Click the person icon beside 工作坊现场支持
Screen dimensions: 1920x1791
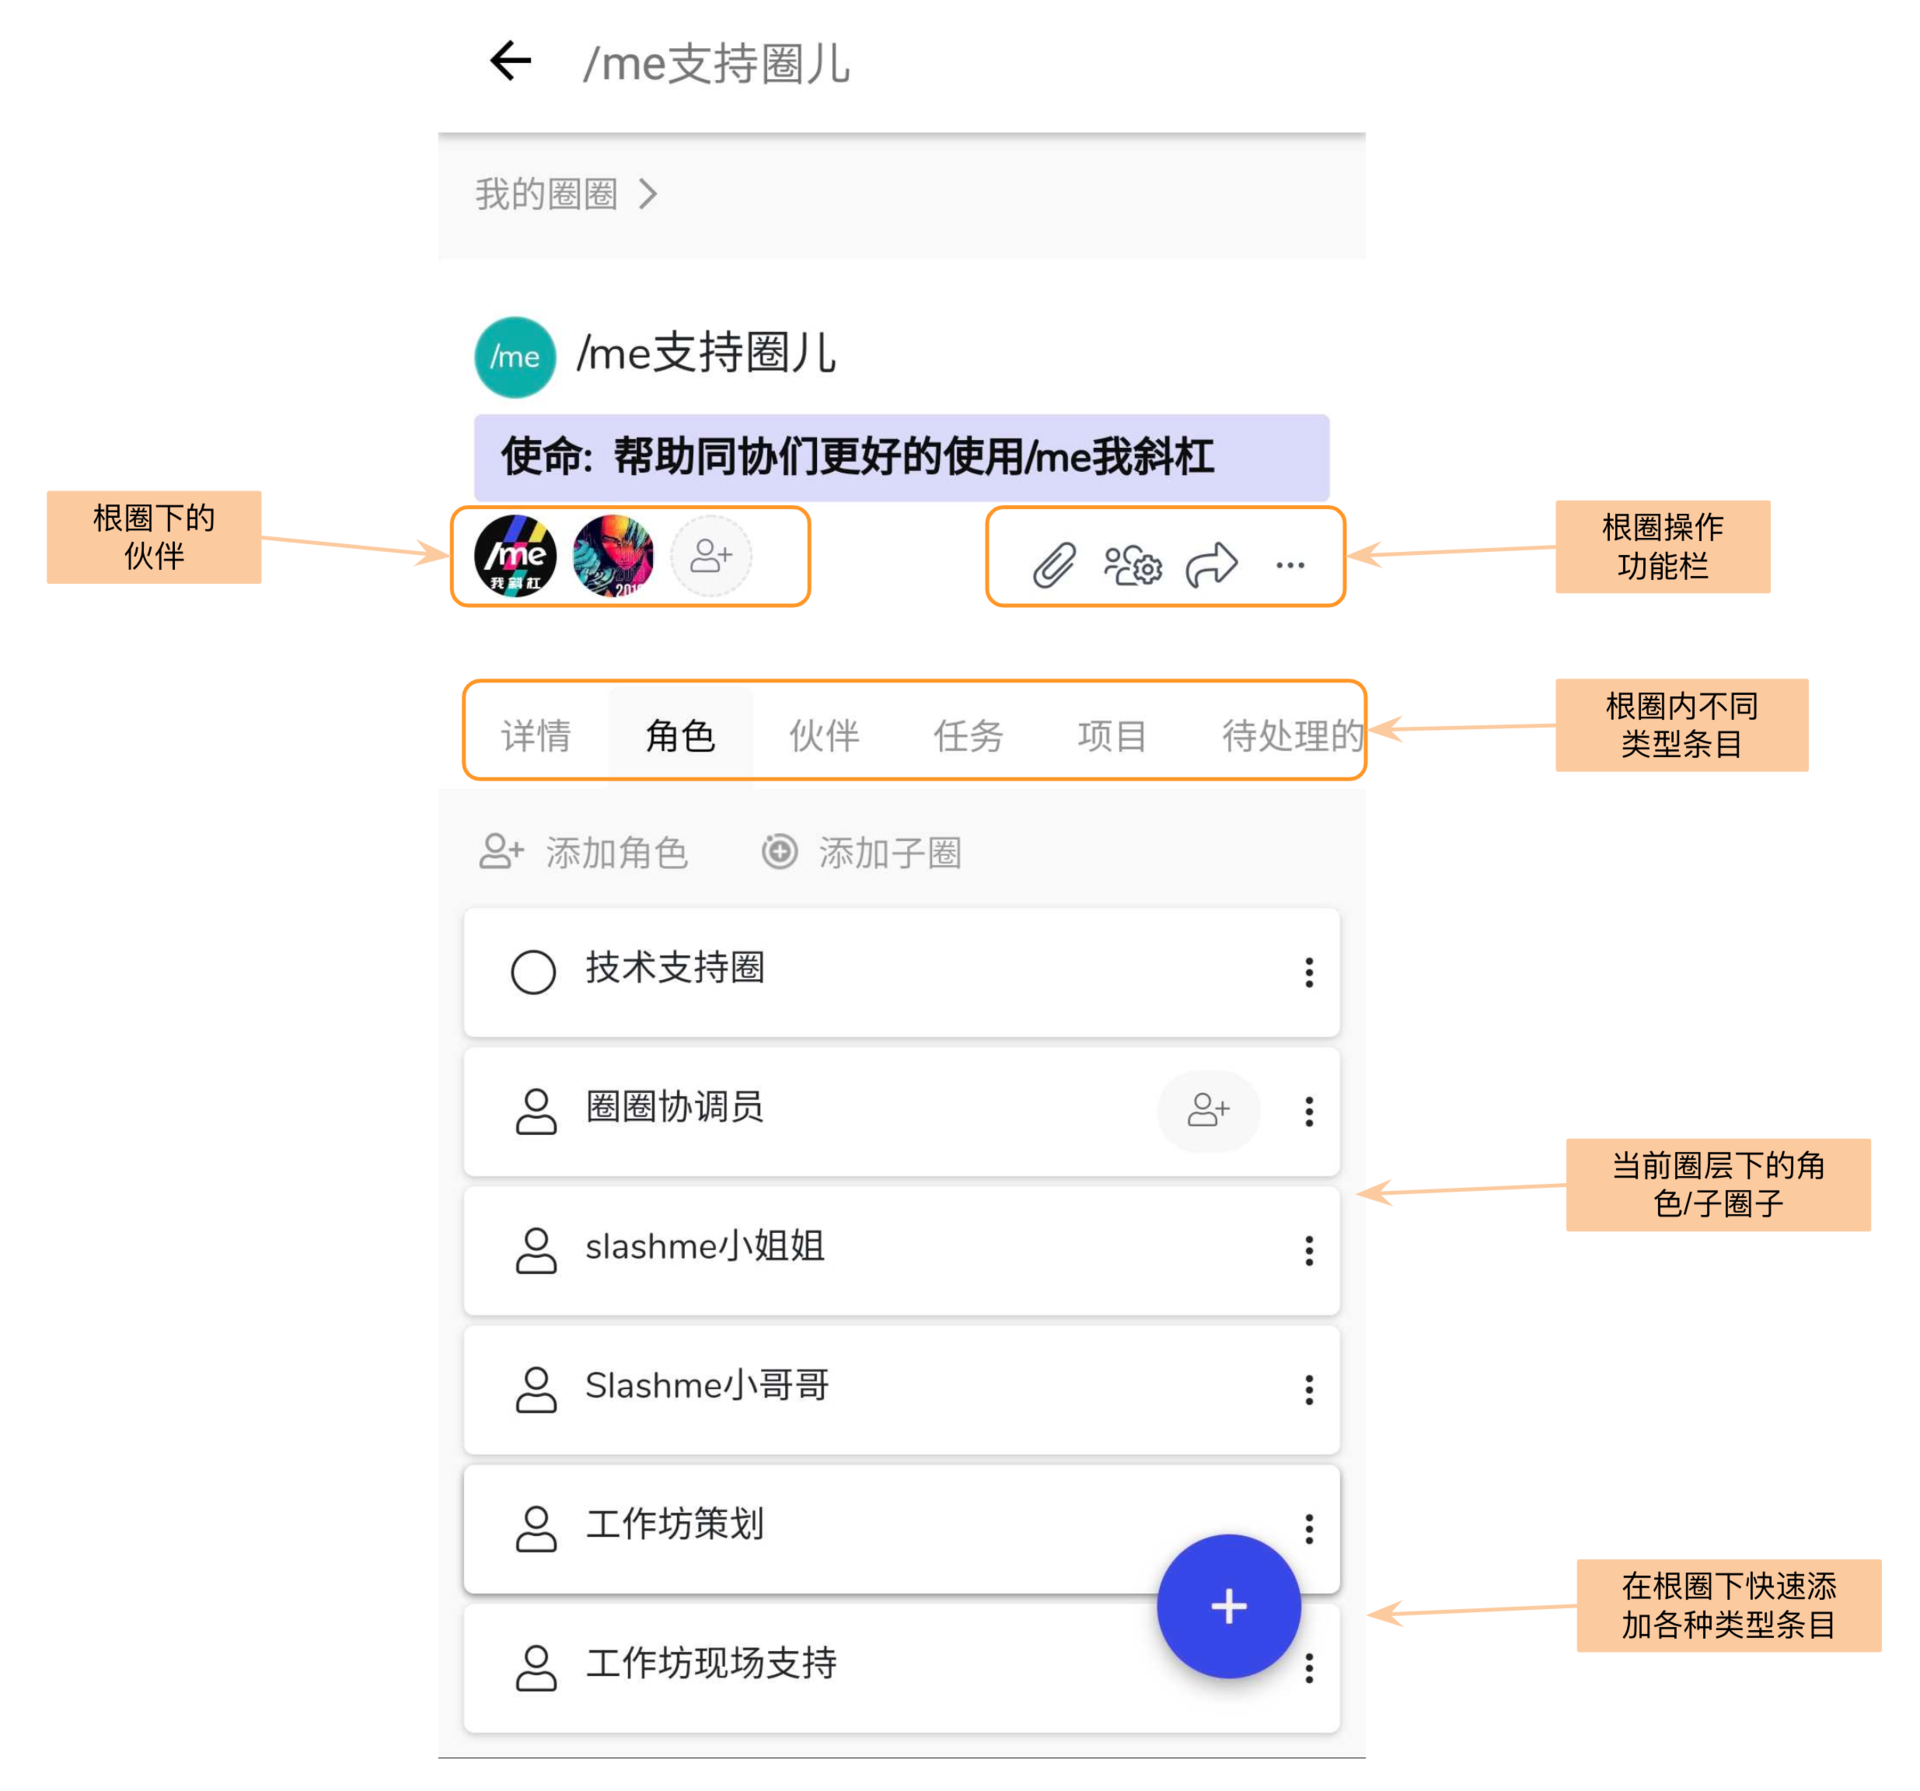(x=536, y=1667)
